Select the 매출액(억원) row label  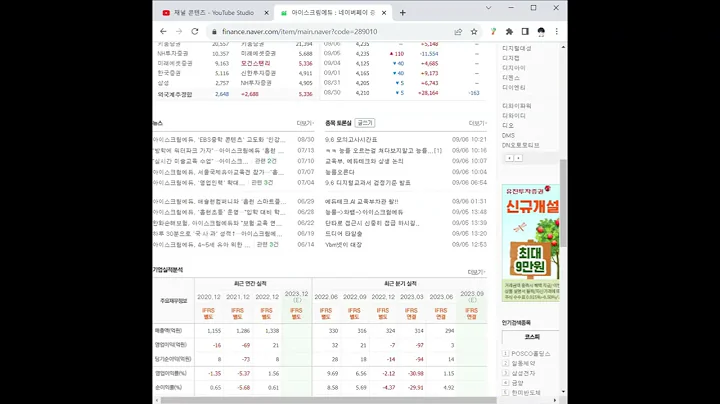coord(169,331)
